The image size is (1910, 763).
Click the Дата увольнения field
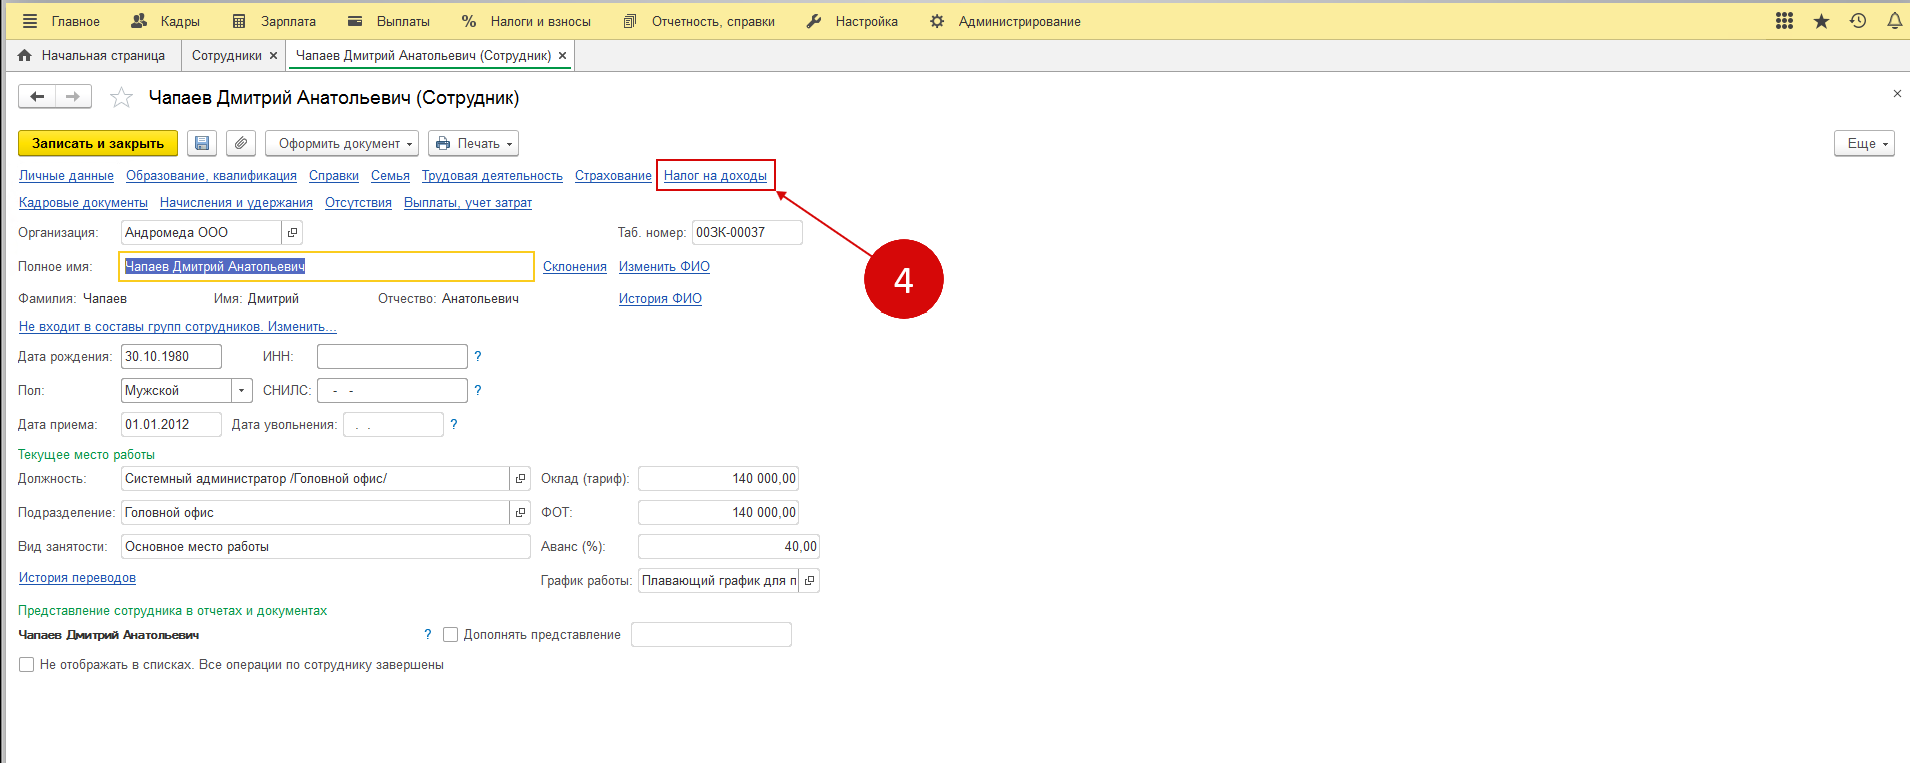click(393, 425)
